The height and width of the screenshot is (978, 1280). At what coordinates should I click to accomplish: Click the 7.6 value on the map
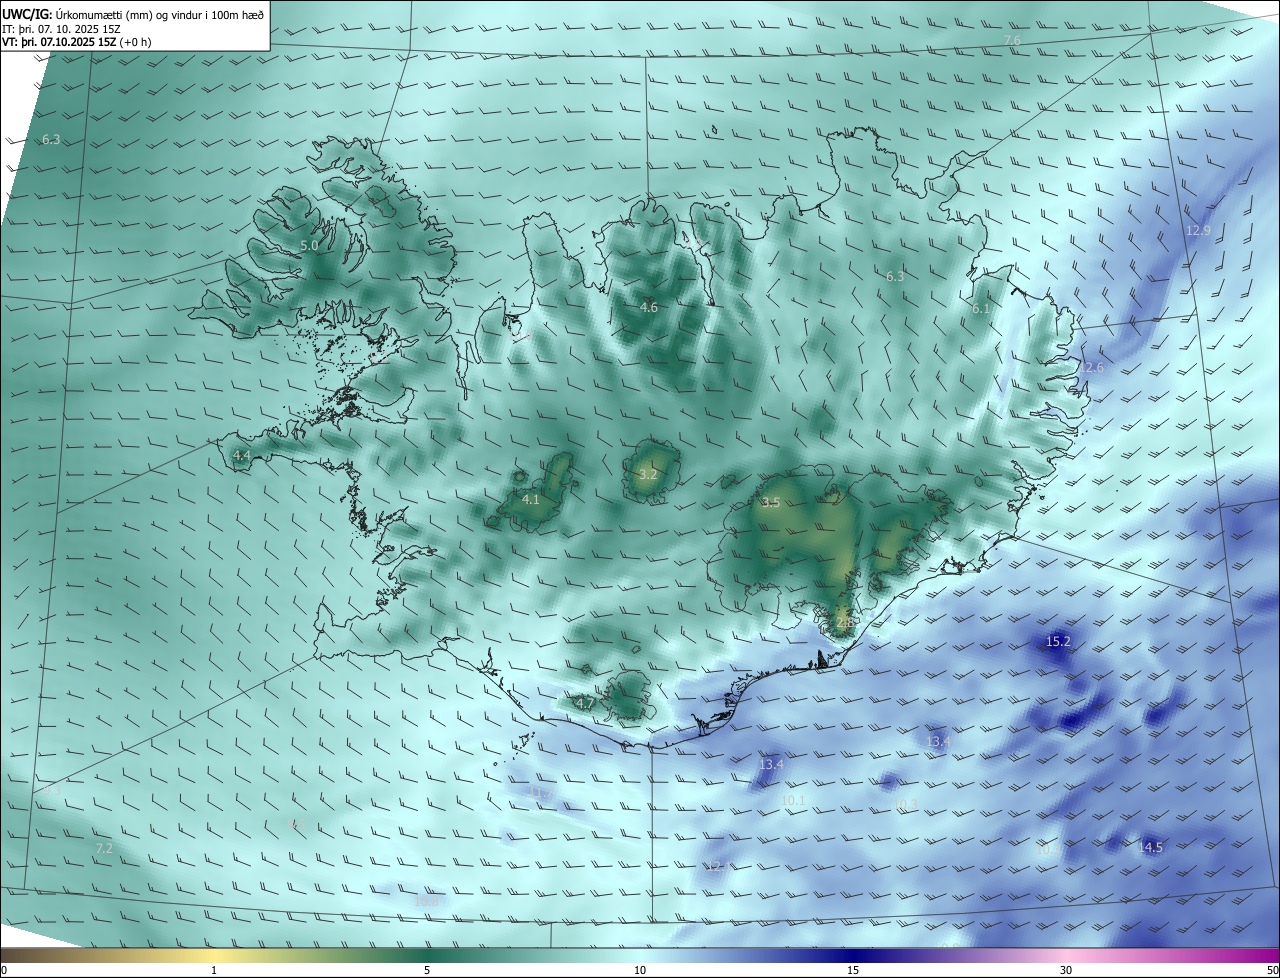1012,40
